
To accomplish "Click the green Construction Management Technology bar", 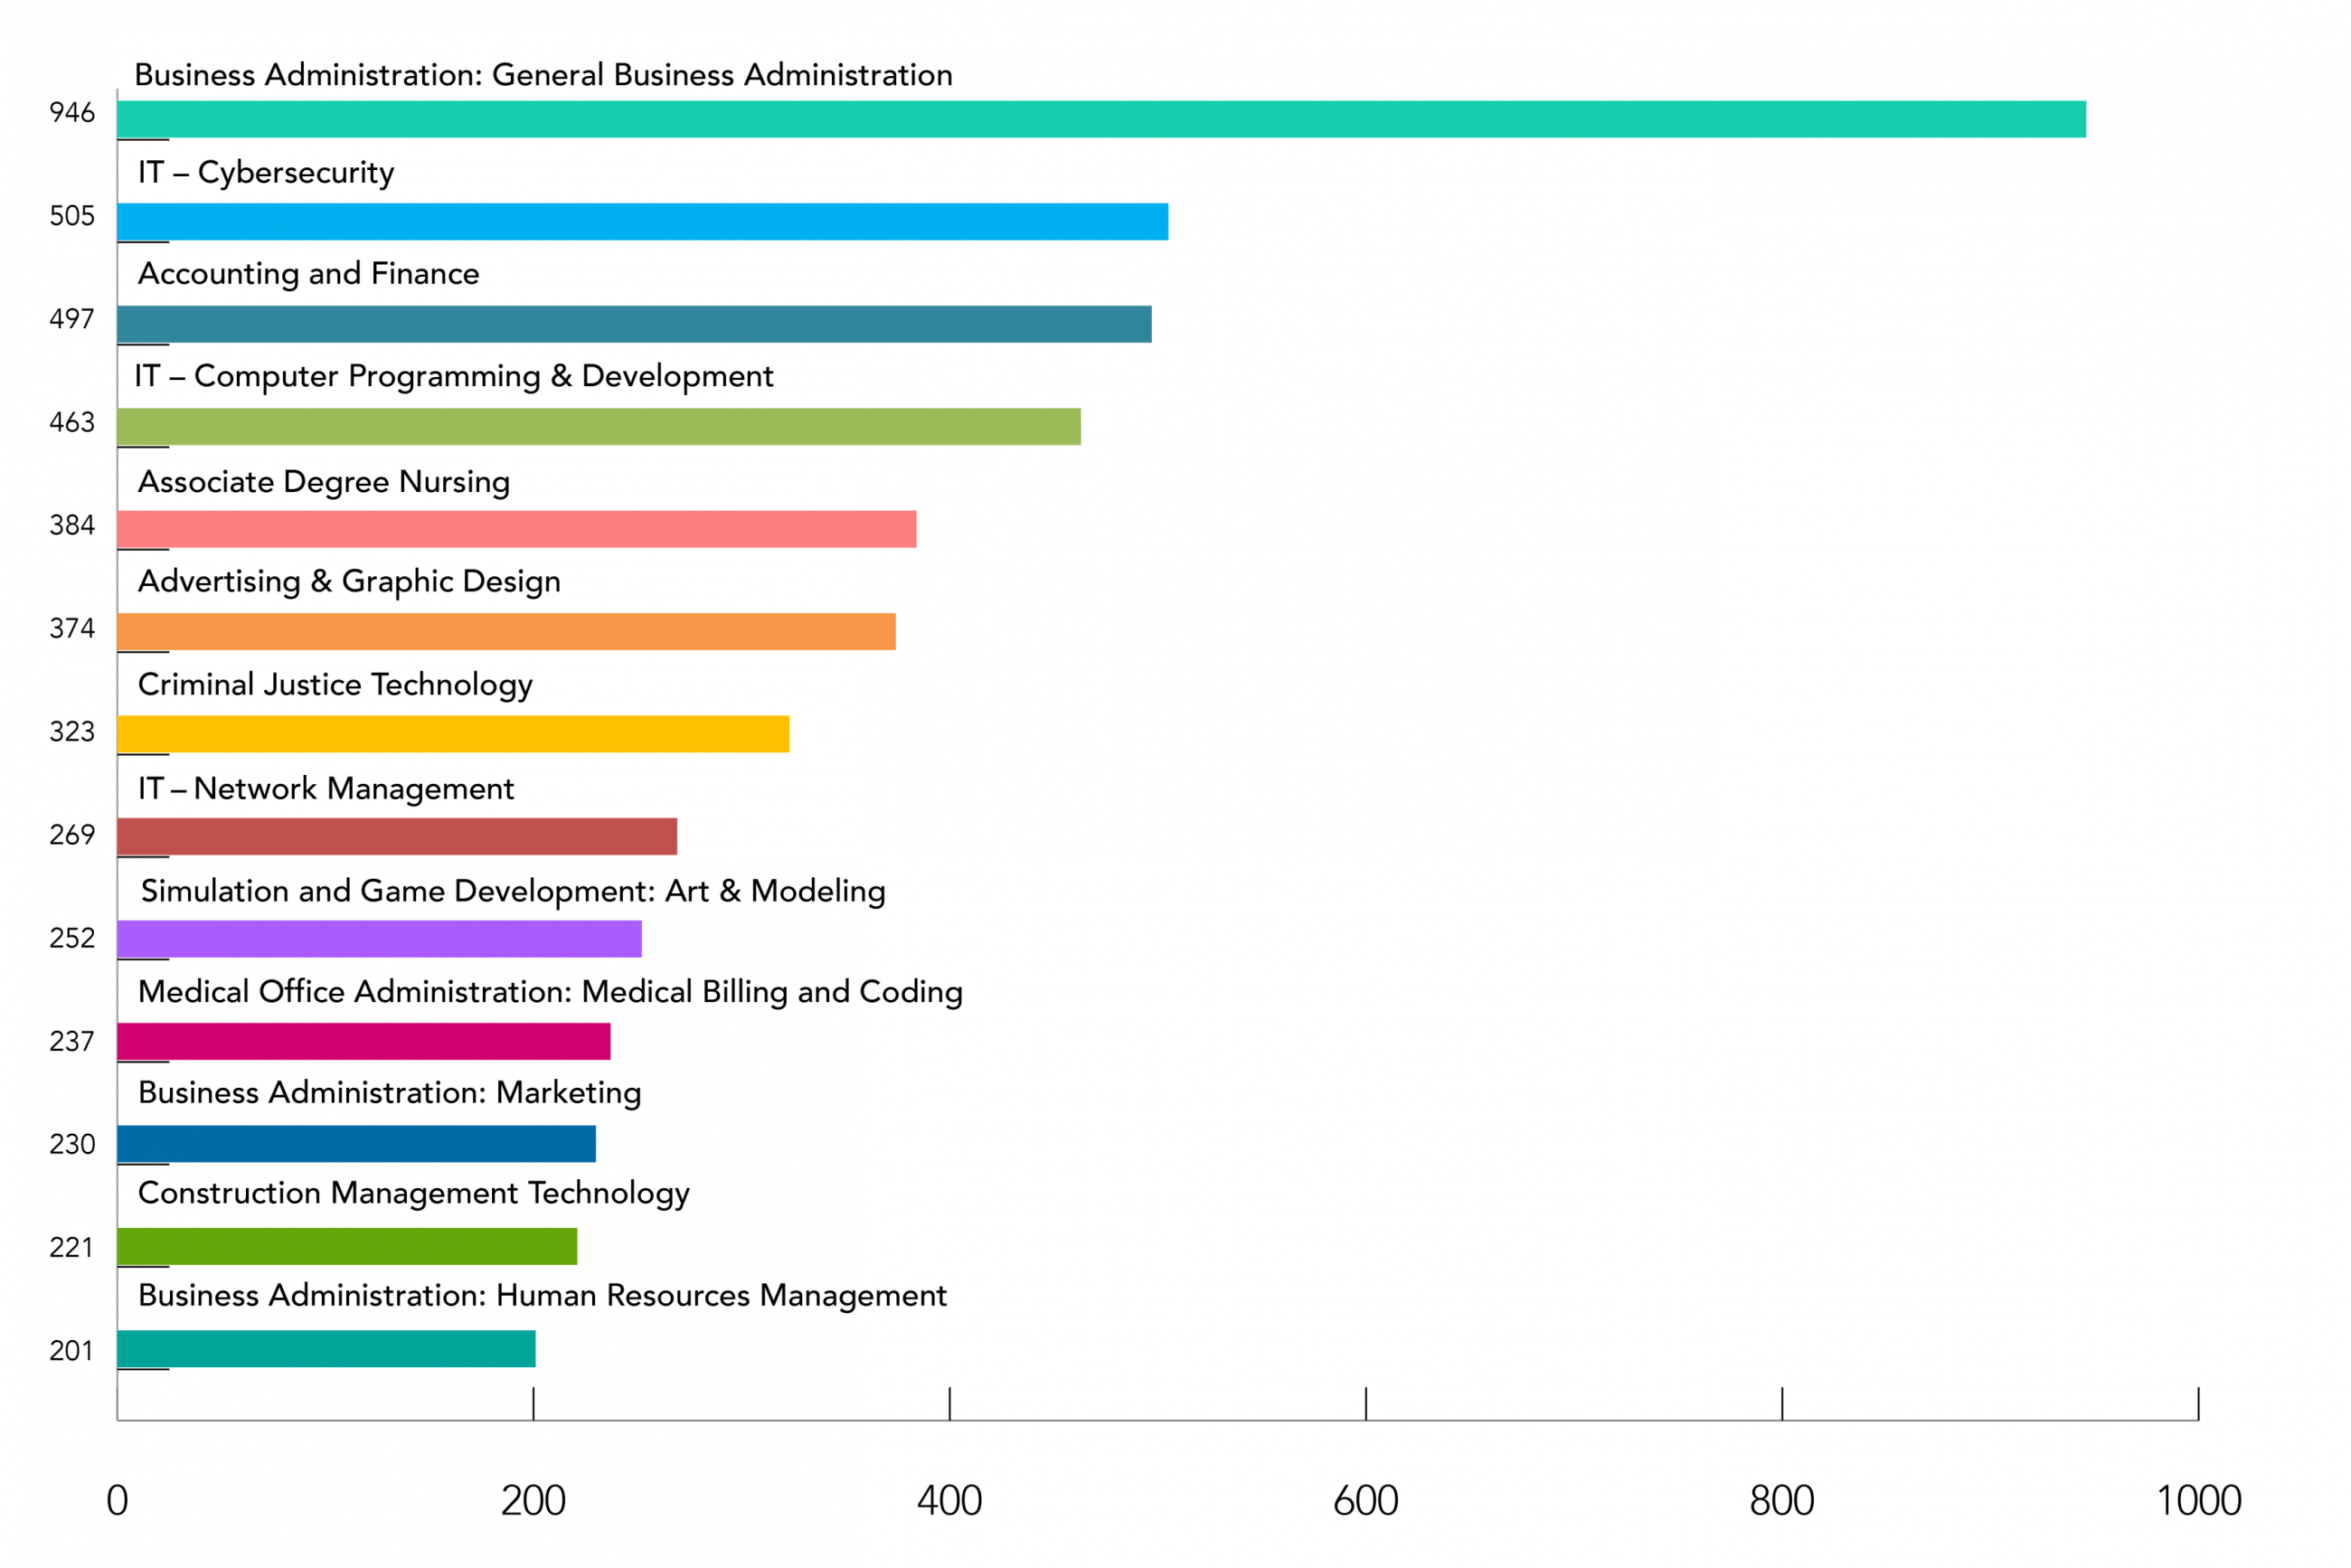I will tap(347, 1247).
